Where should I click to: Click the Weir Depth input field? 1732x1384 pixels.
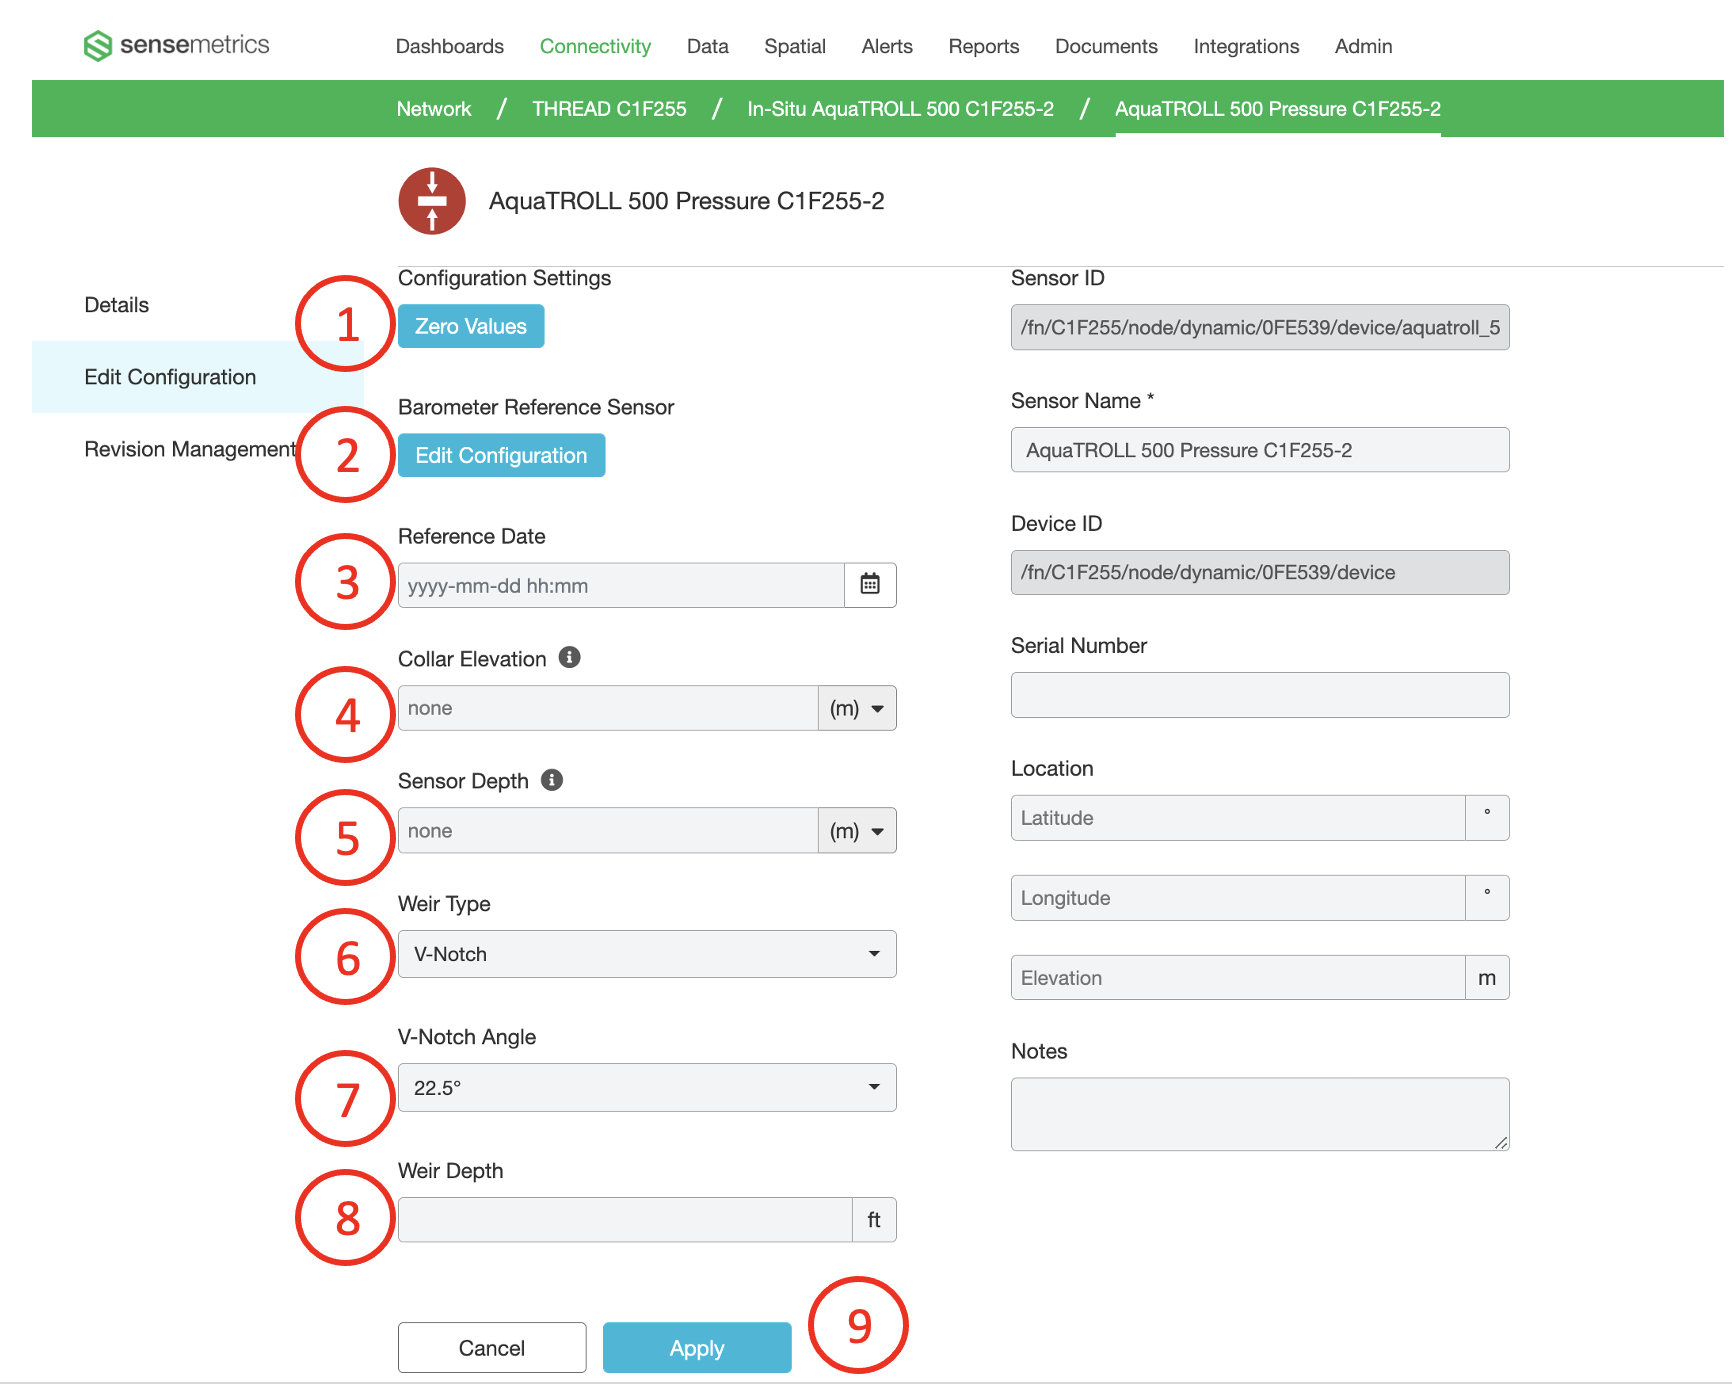[625, 1220]
